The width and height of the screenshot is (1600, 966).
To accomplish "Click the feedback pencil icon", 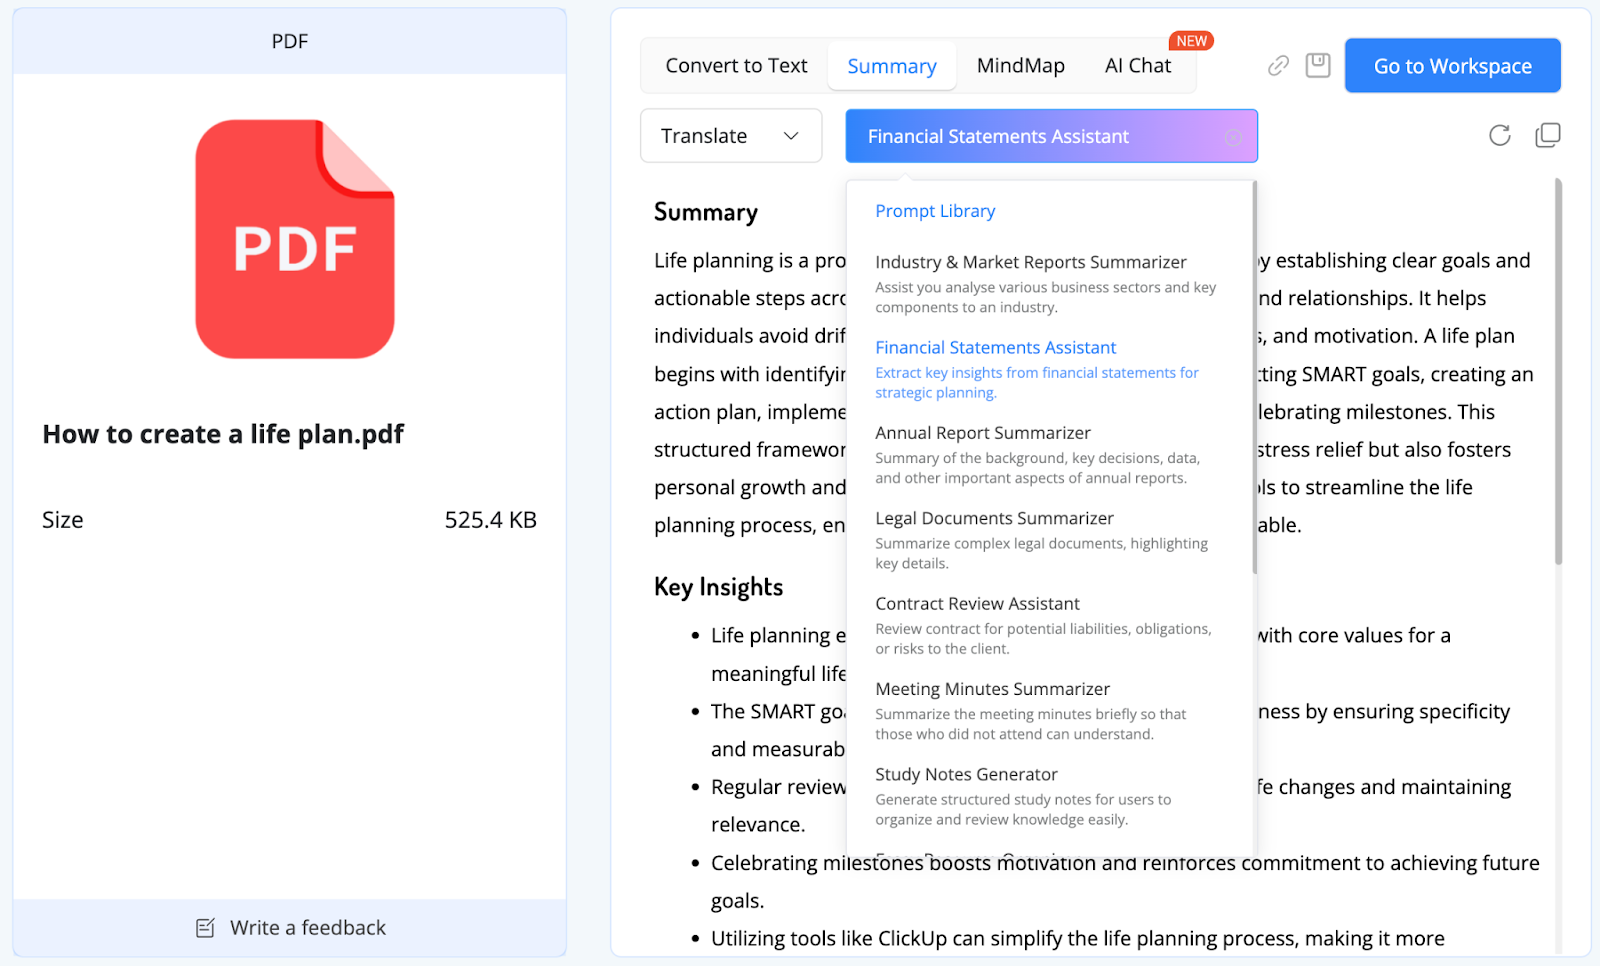I will (205, 927).
